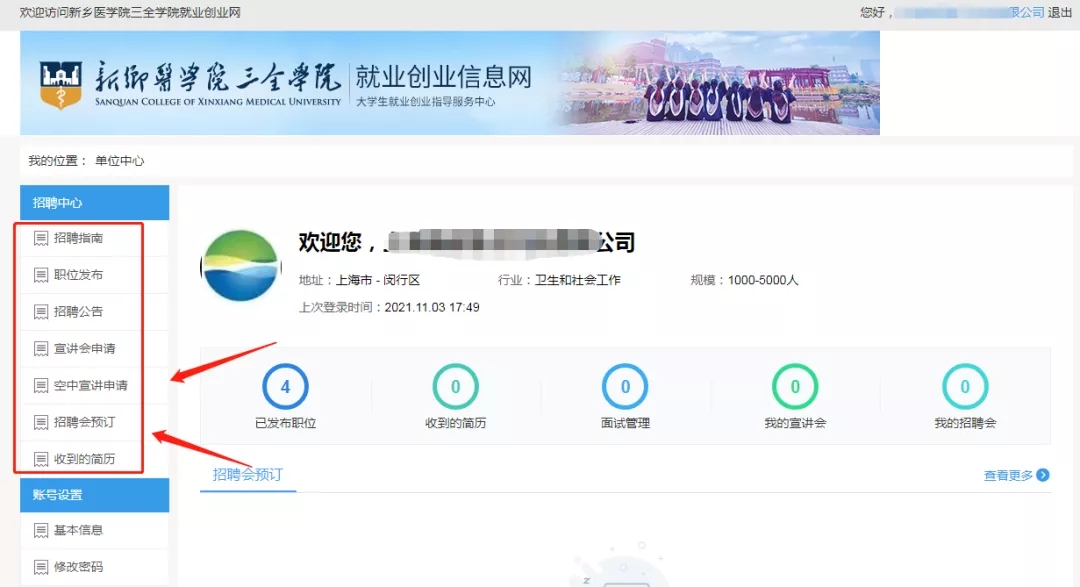Click the 招聘公告 sidebar icon
The height and width of the screenshot is (587, 1080).
click(x=41, y=312)
